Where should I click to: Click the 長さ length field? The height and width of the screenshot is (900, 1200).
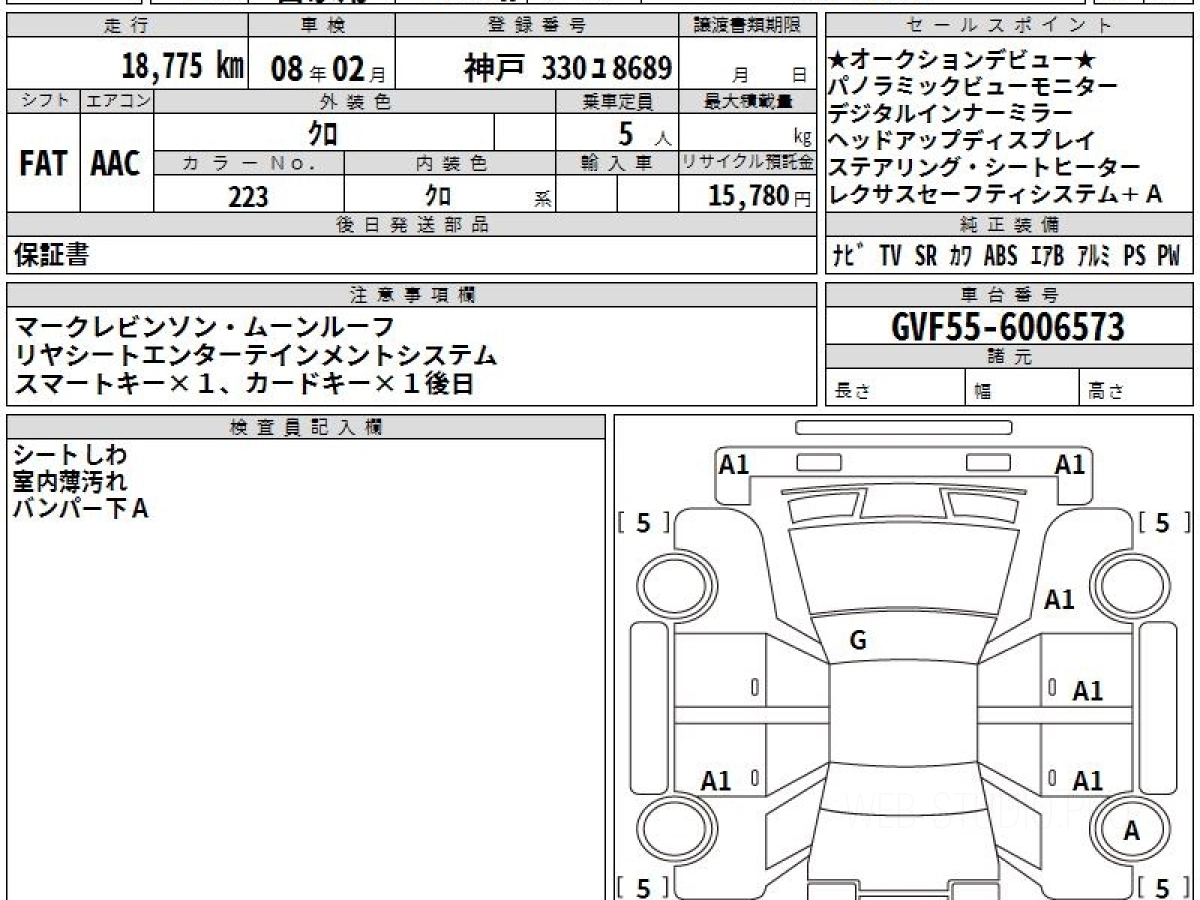point(896,388)
